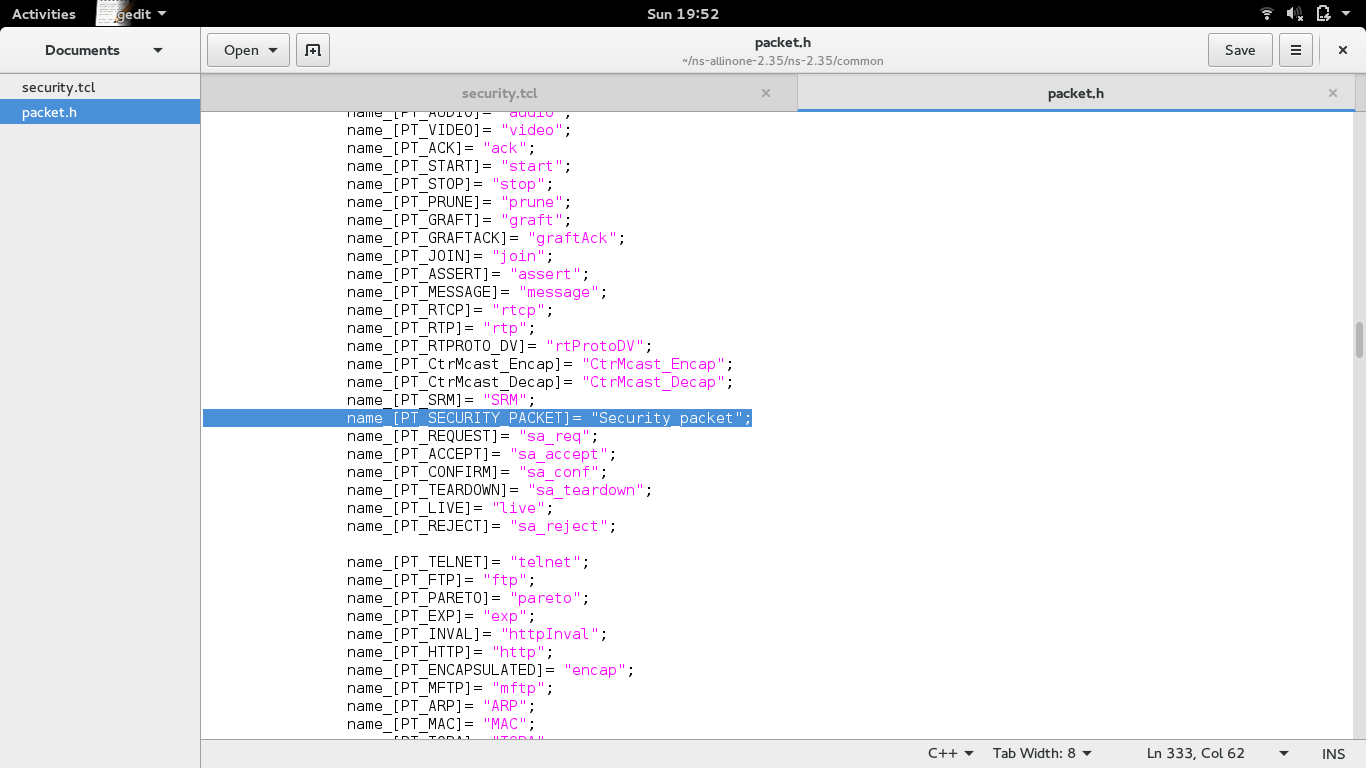Click the name_[PT_TELNET]= "telnet" line
This screenshot has width=1366, height=768.
(468, 562)
